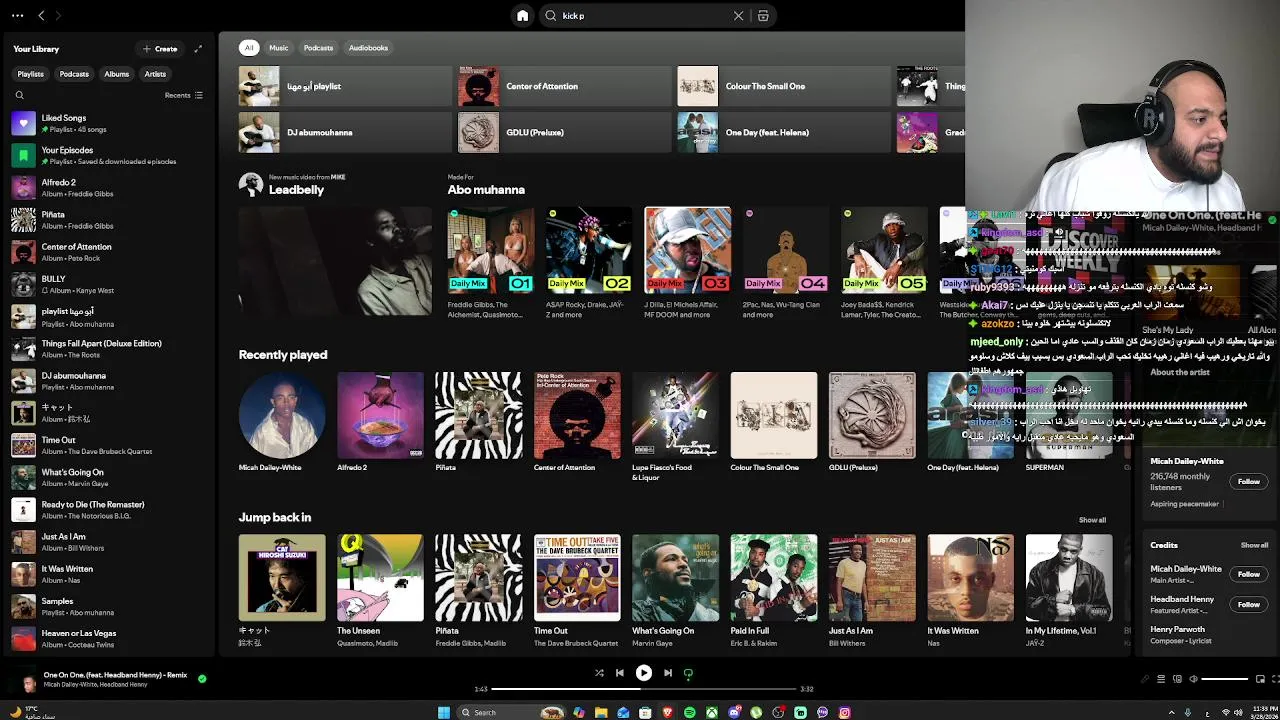Image resolution: width=1280 pixels, height=720 pixels.
Task: Clear the search field with the X
Action: (739, 16)
